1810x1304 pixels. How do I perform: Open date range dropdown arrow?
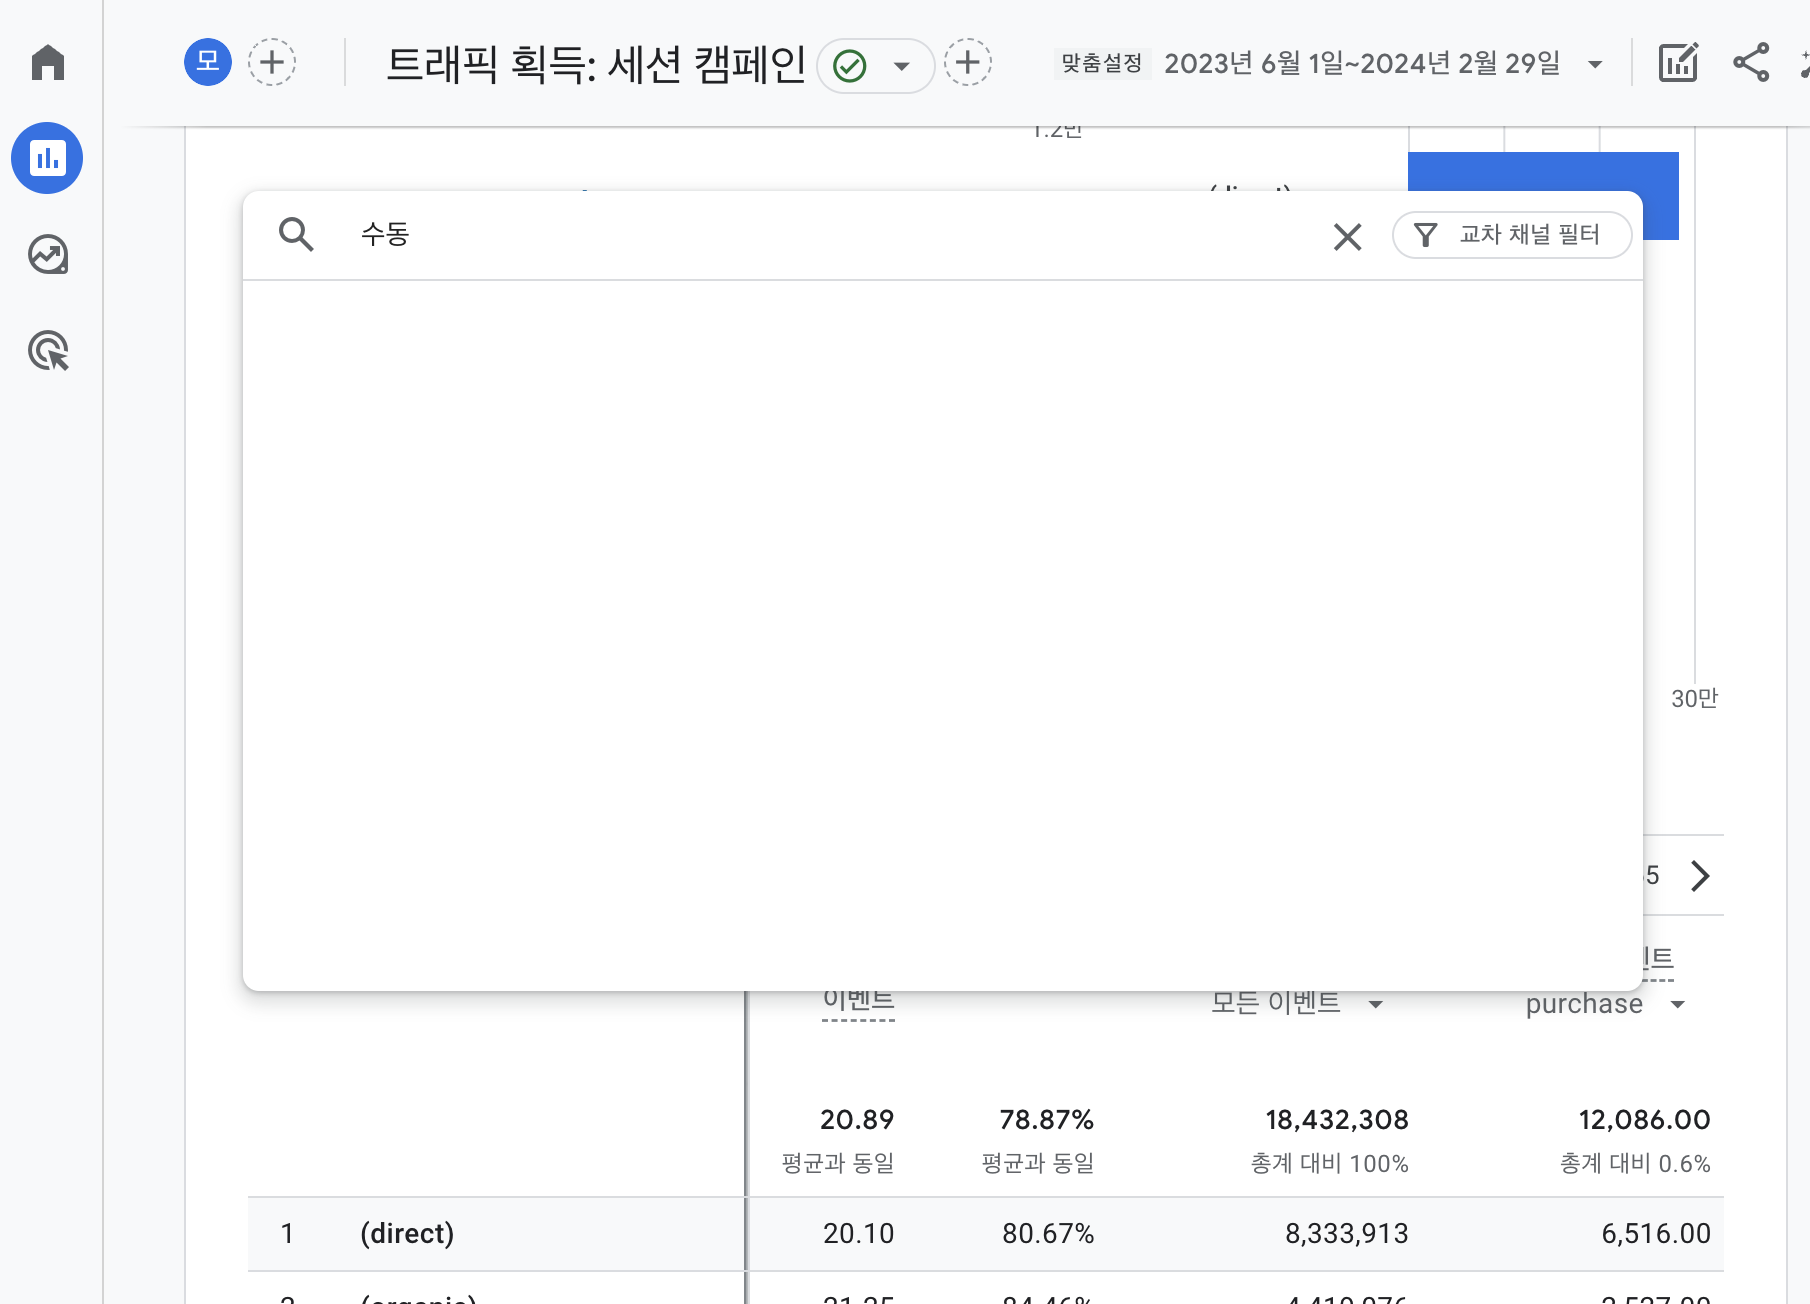tap(1596, 65)
